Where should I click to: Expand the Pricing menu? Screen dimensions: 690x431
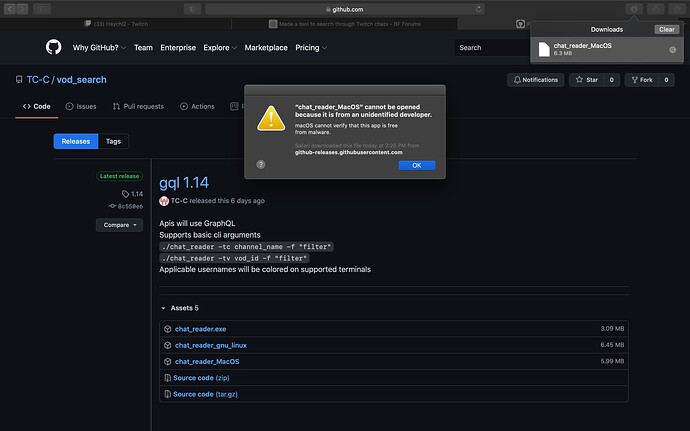(x=311, y=48)
